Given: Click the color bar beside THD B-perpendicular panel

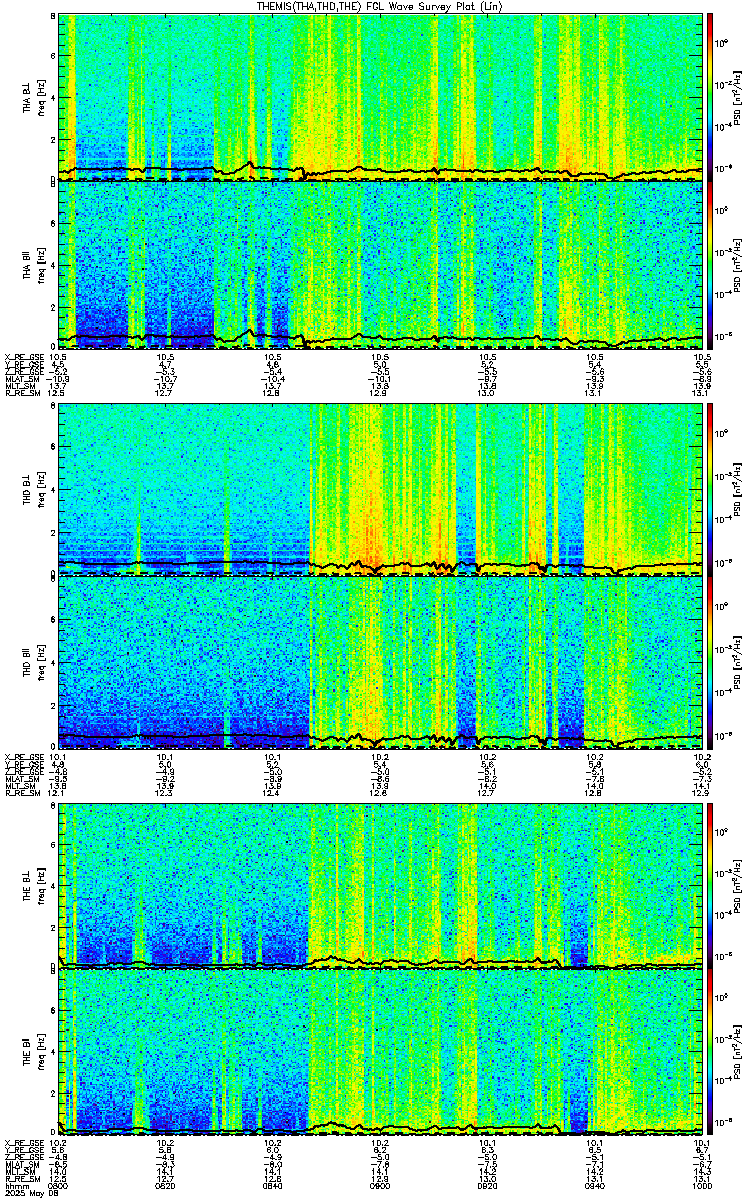Looking at the screenshot, I should (710, 490).
